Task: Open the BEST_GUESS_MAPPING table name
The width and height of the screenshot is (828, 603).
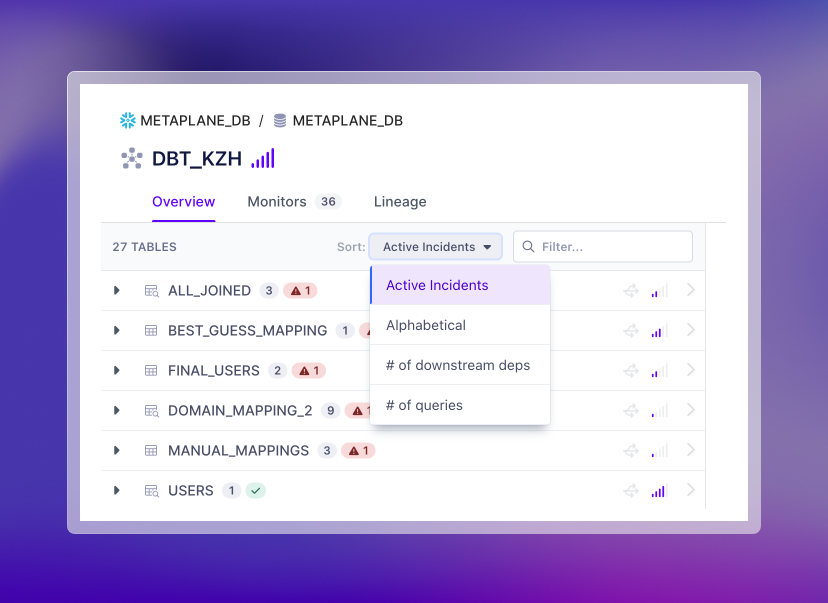Action: (247, 331)
